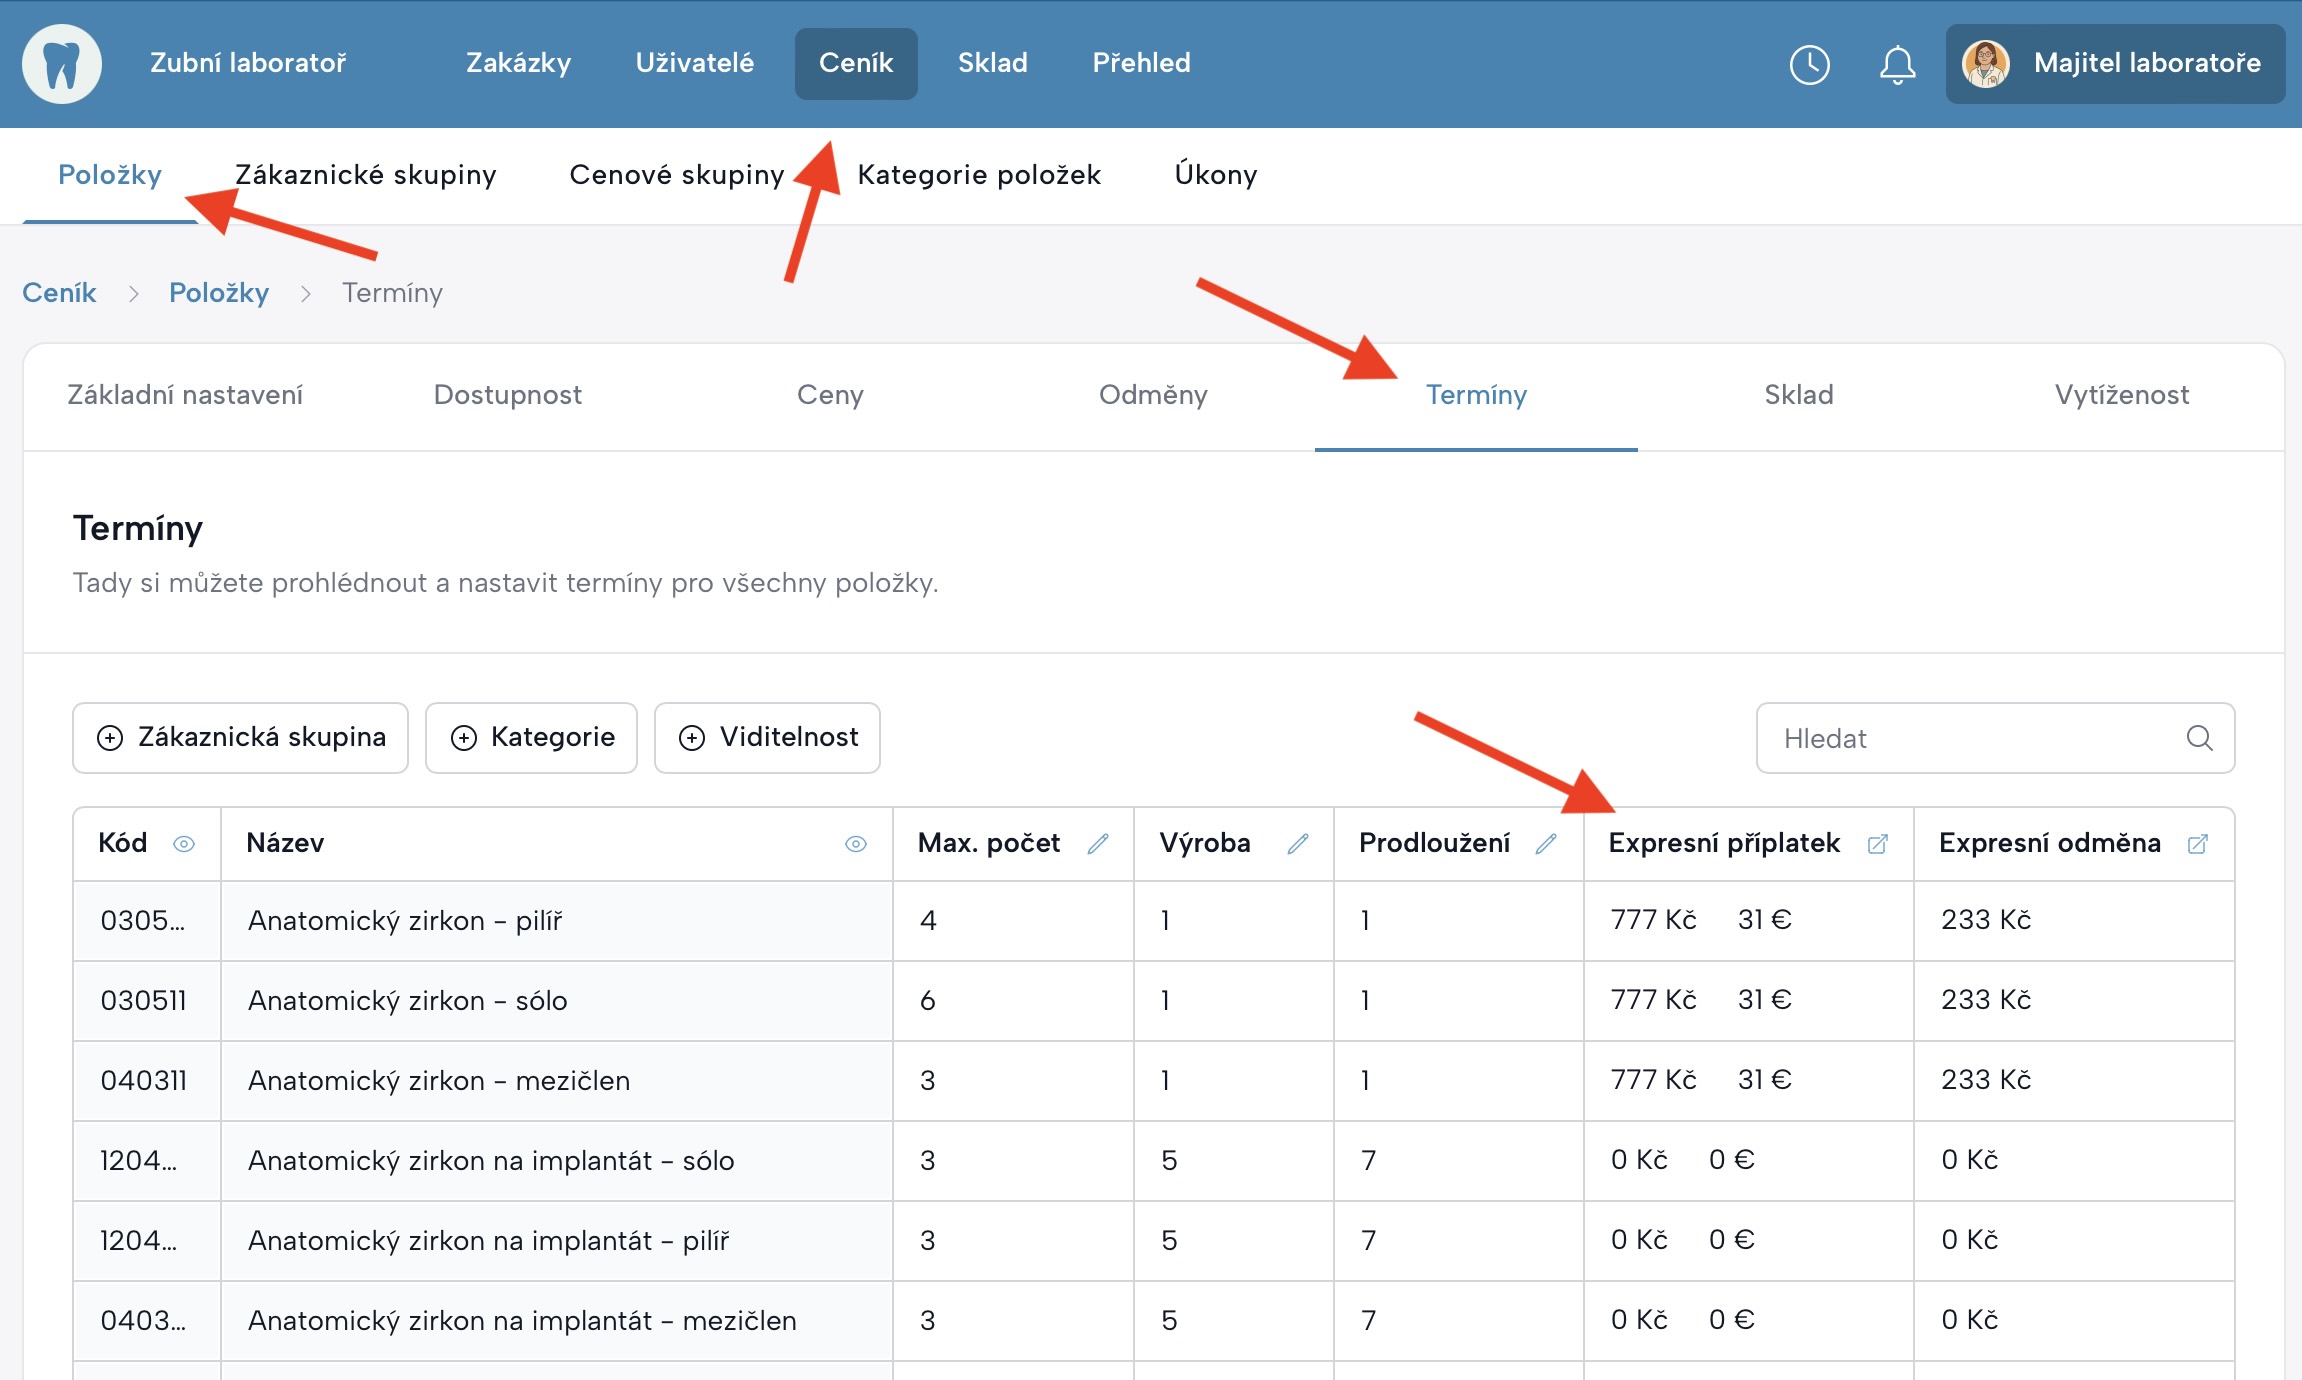Click the tooth logo icon
This screenshot has height=1380, width=2302.
click(62, 64)
